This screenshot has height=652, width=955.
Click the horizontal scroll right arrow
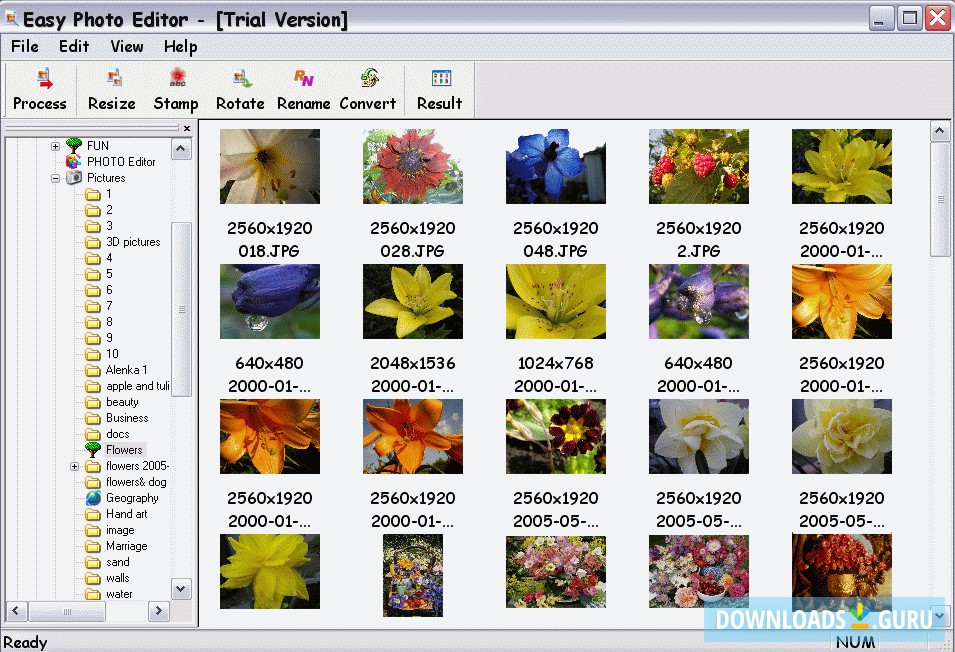tap(158, 610)
